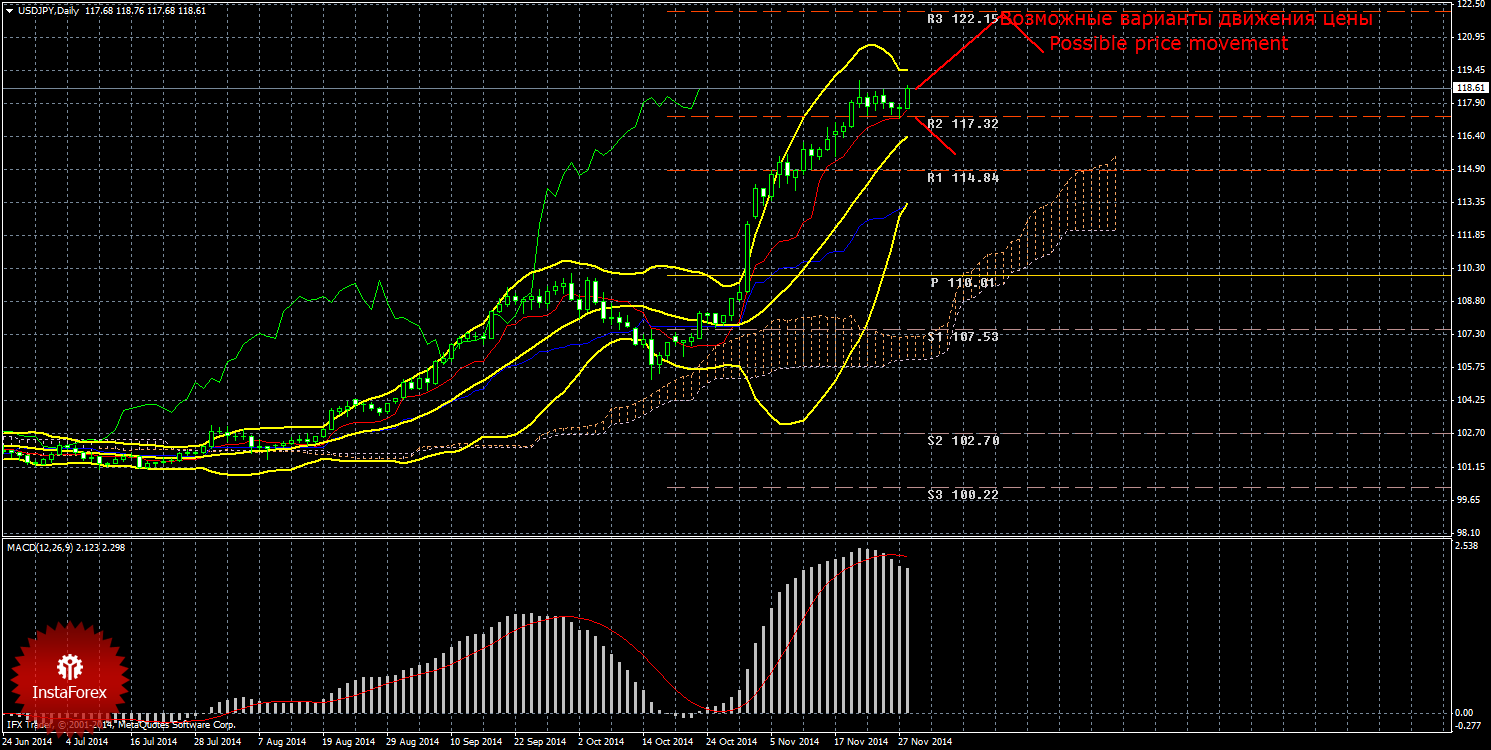Image resolution: width=1491 pixels, height=750 pixels.
Task: Click the InstaForex logo badge
Action: click(x=69, y=671)
